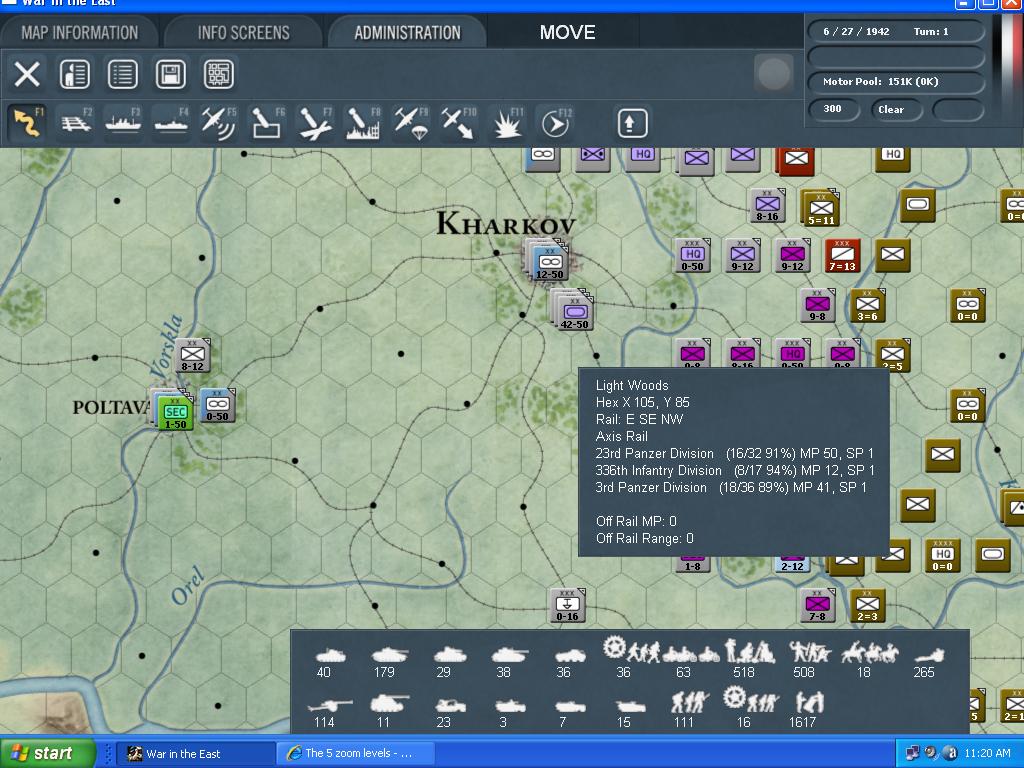Click the floppy disk save game icon
Screen dimensions: 1024x768
[170, 74]
